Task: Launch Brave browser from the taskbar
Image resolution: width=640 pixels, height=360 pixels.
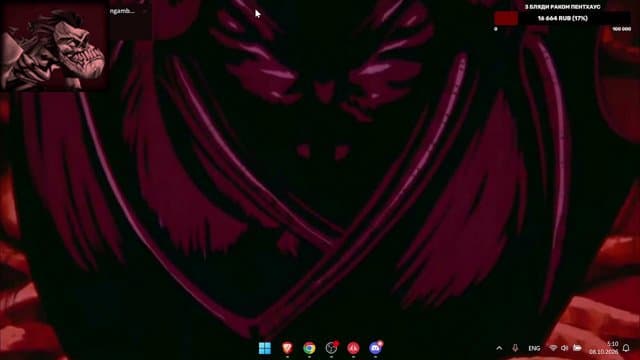Action: tap(287, 348)
